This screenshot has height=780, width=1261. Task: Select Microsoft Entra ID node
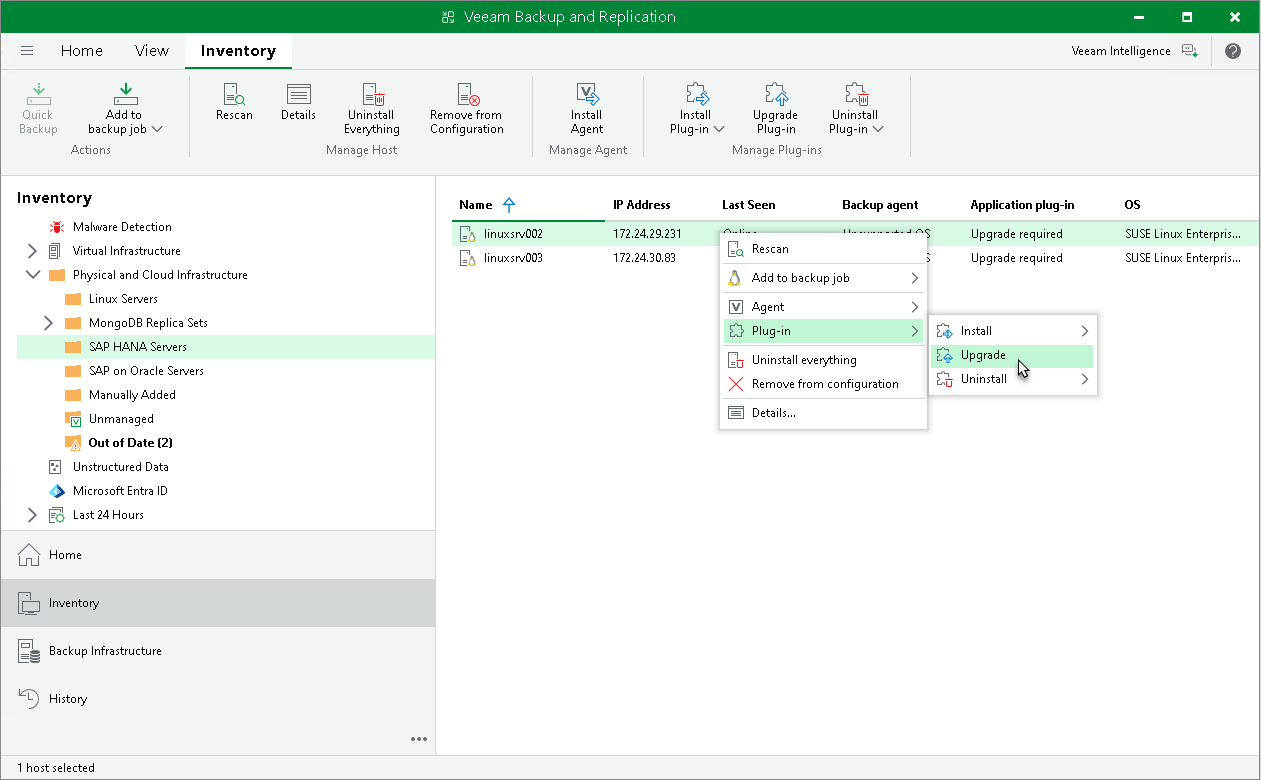(x=120, y=491)
